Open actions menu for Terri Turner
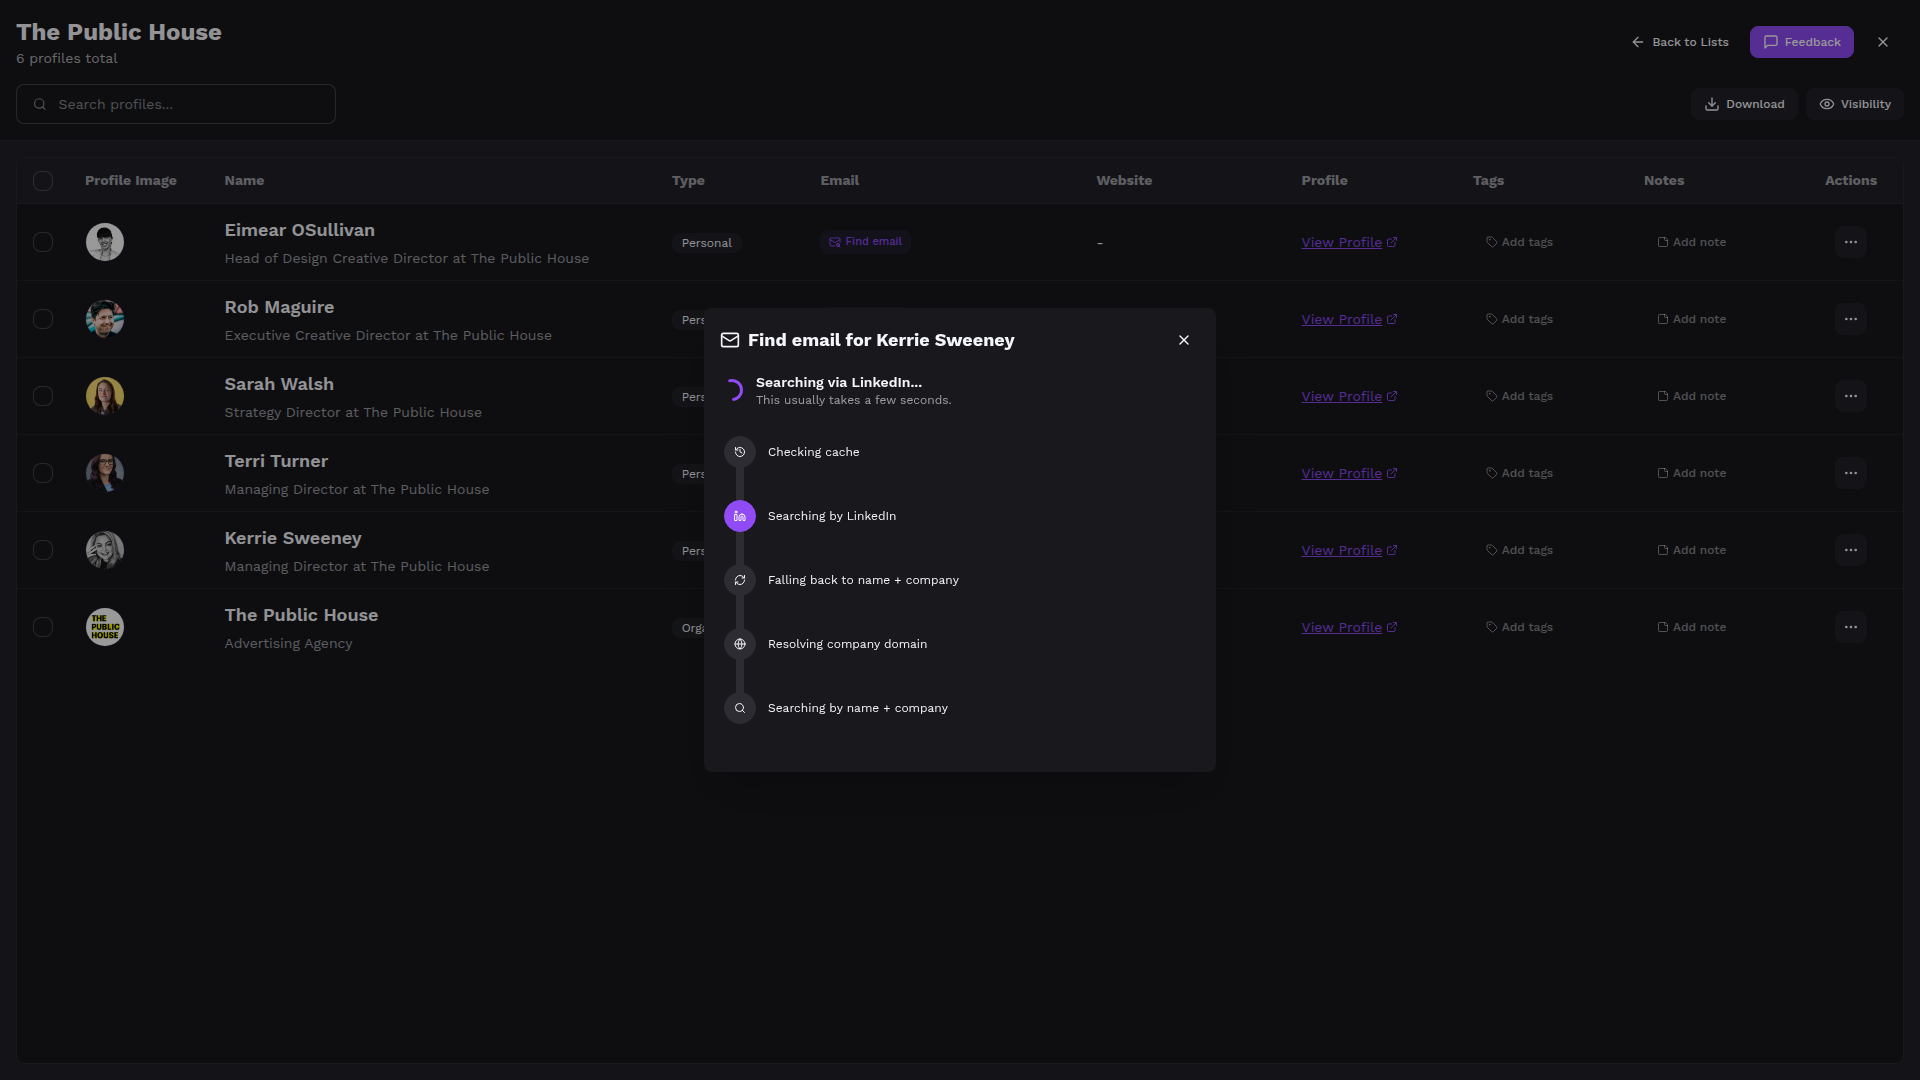This screenshot has height=1080, width=1920. pyautogui.click(x=1851, y=473)
